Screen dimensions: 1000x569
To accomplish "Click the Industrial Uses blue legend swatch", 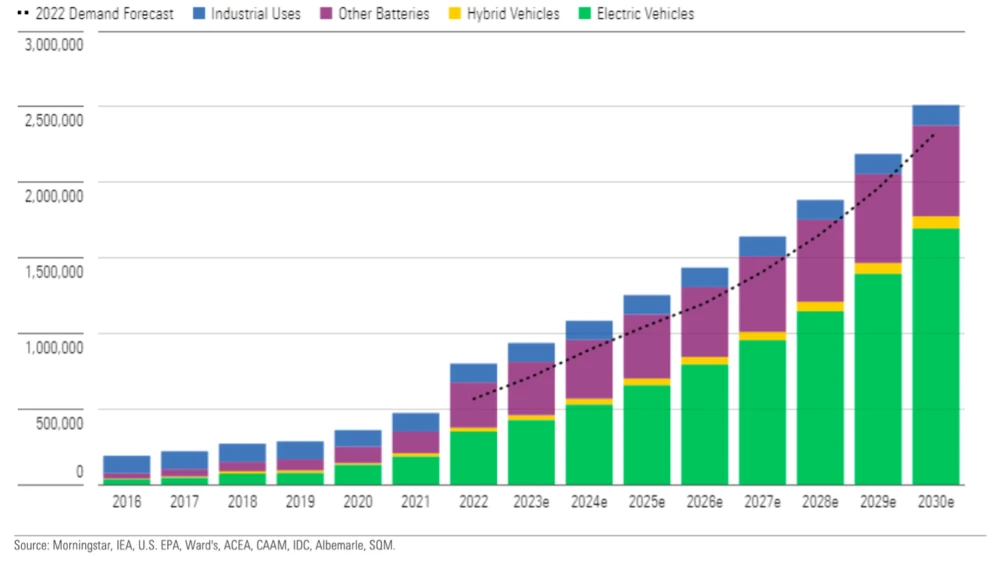I will click(199, 13).
